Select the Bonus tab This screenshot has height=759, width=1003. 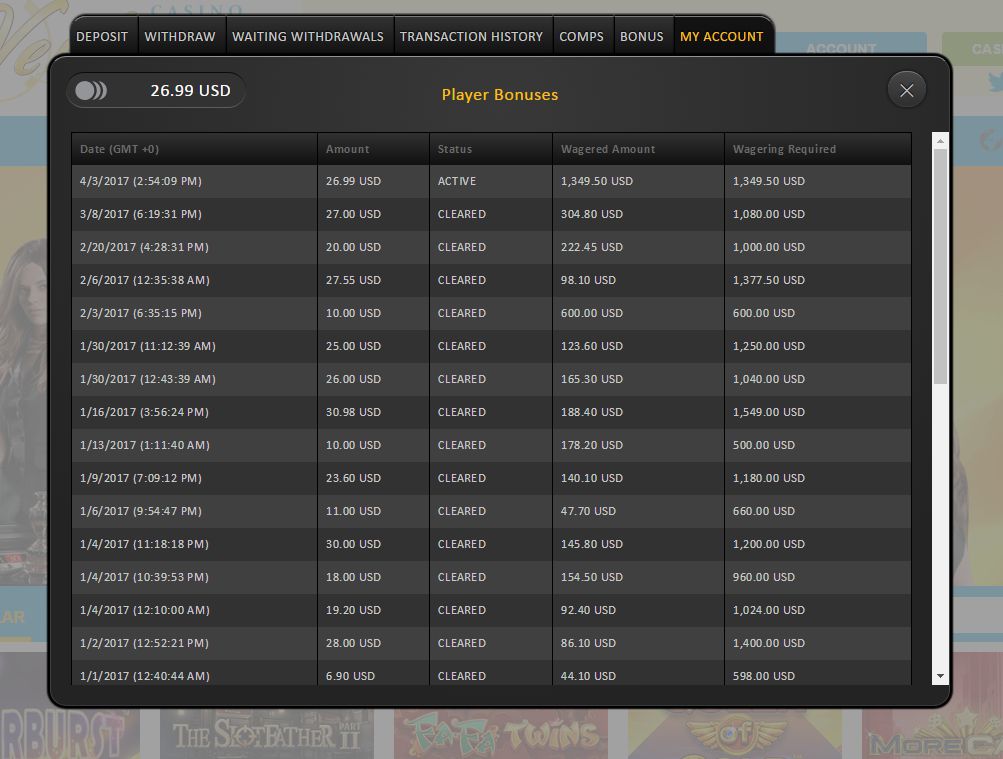(x=642, y=36)
